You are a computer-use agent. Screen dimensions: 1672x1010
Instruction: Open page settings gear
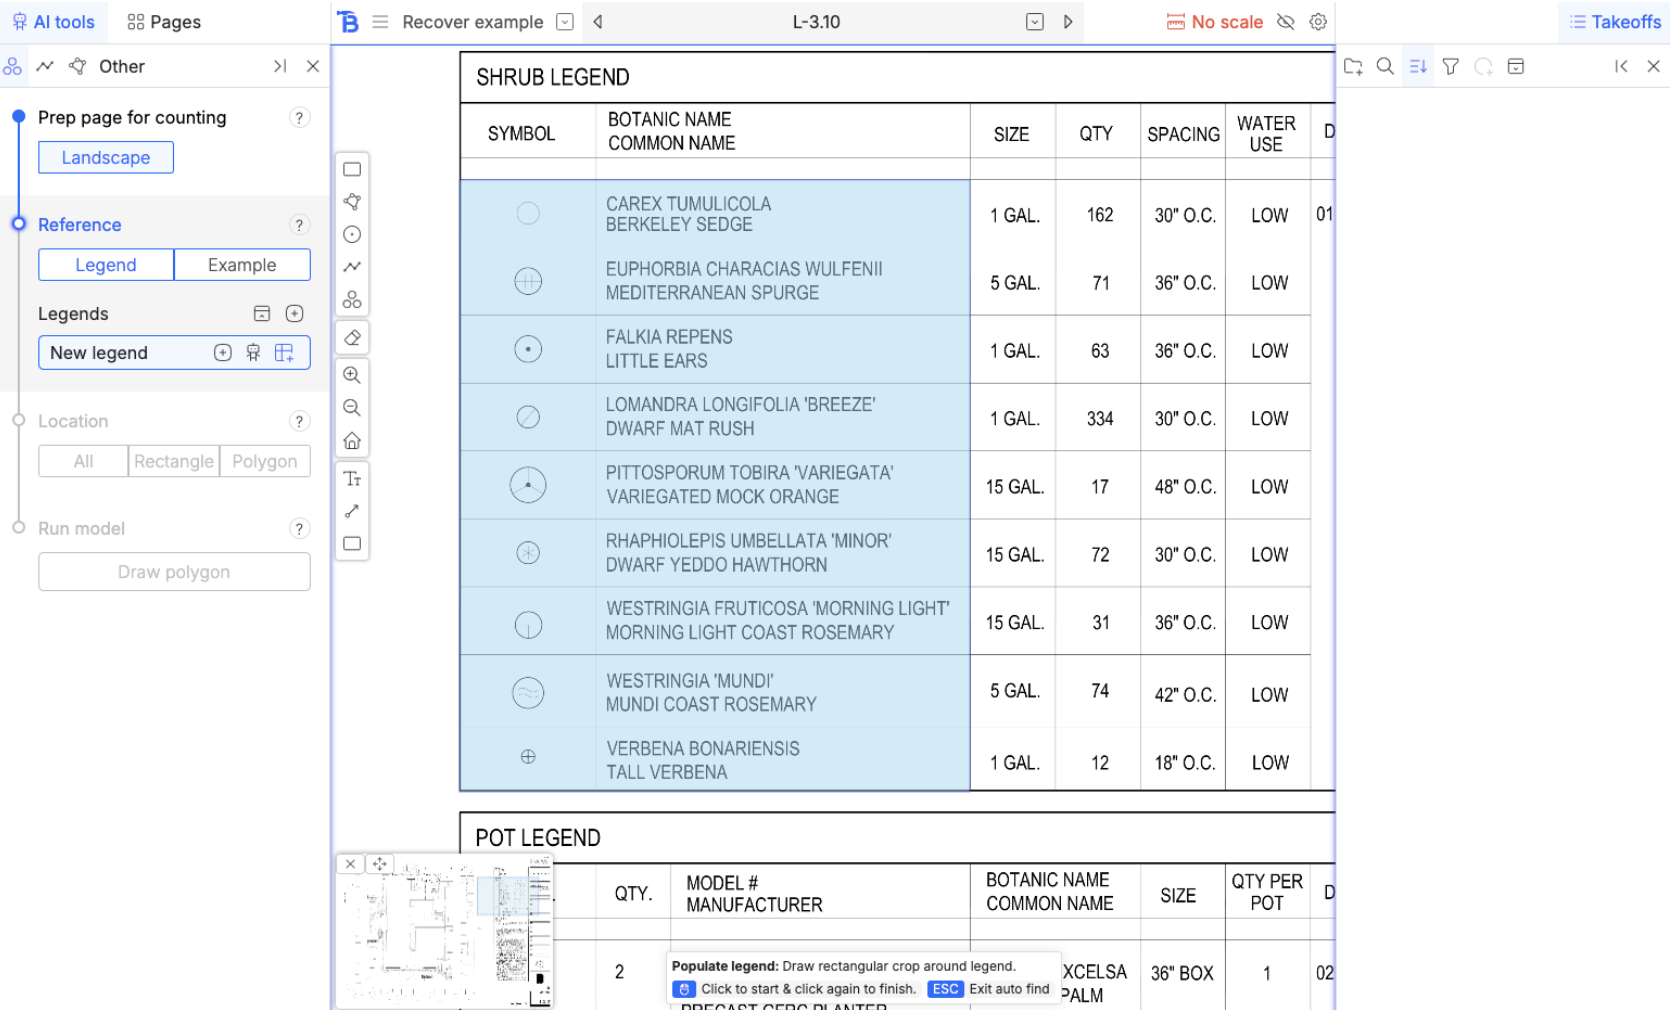[x=1318, y=22]
